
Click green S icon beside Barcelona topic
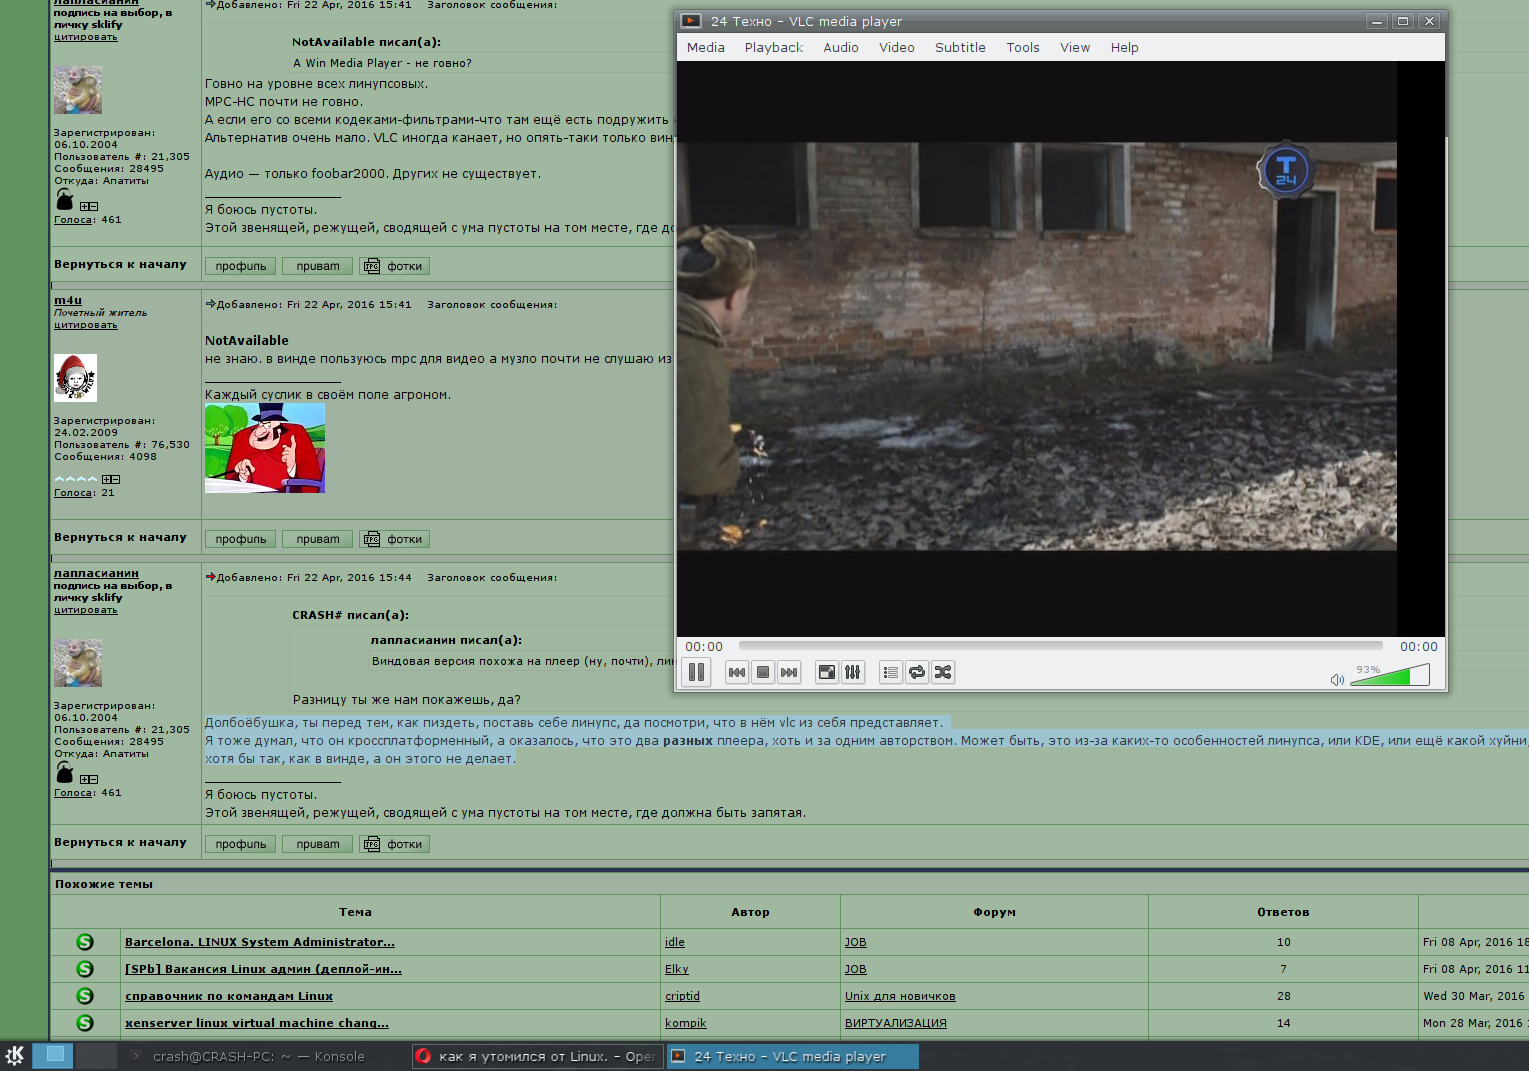tap(85, 942)
